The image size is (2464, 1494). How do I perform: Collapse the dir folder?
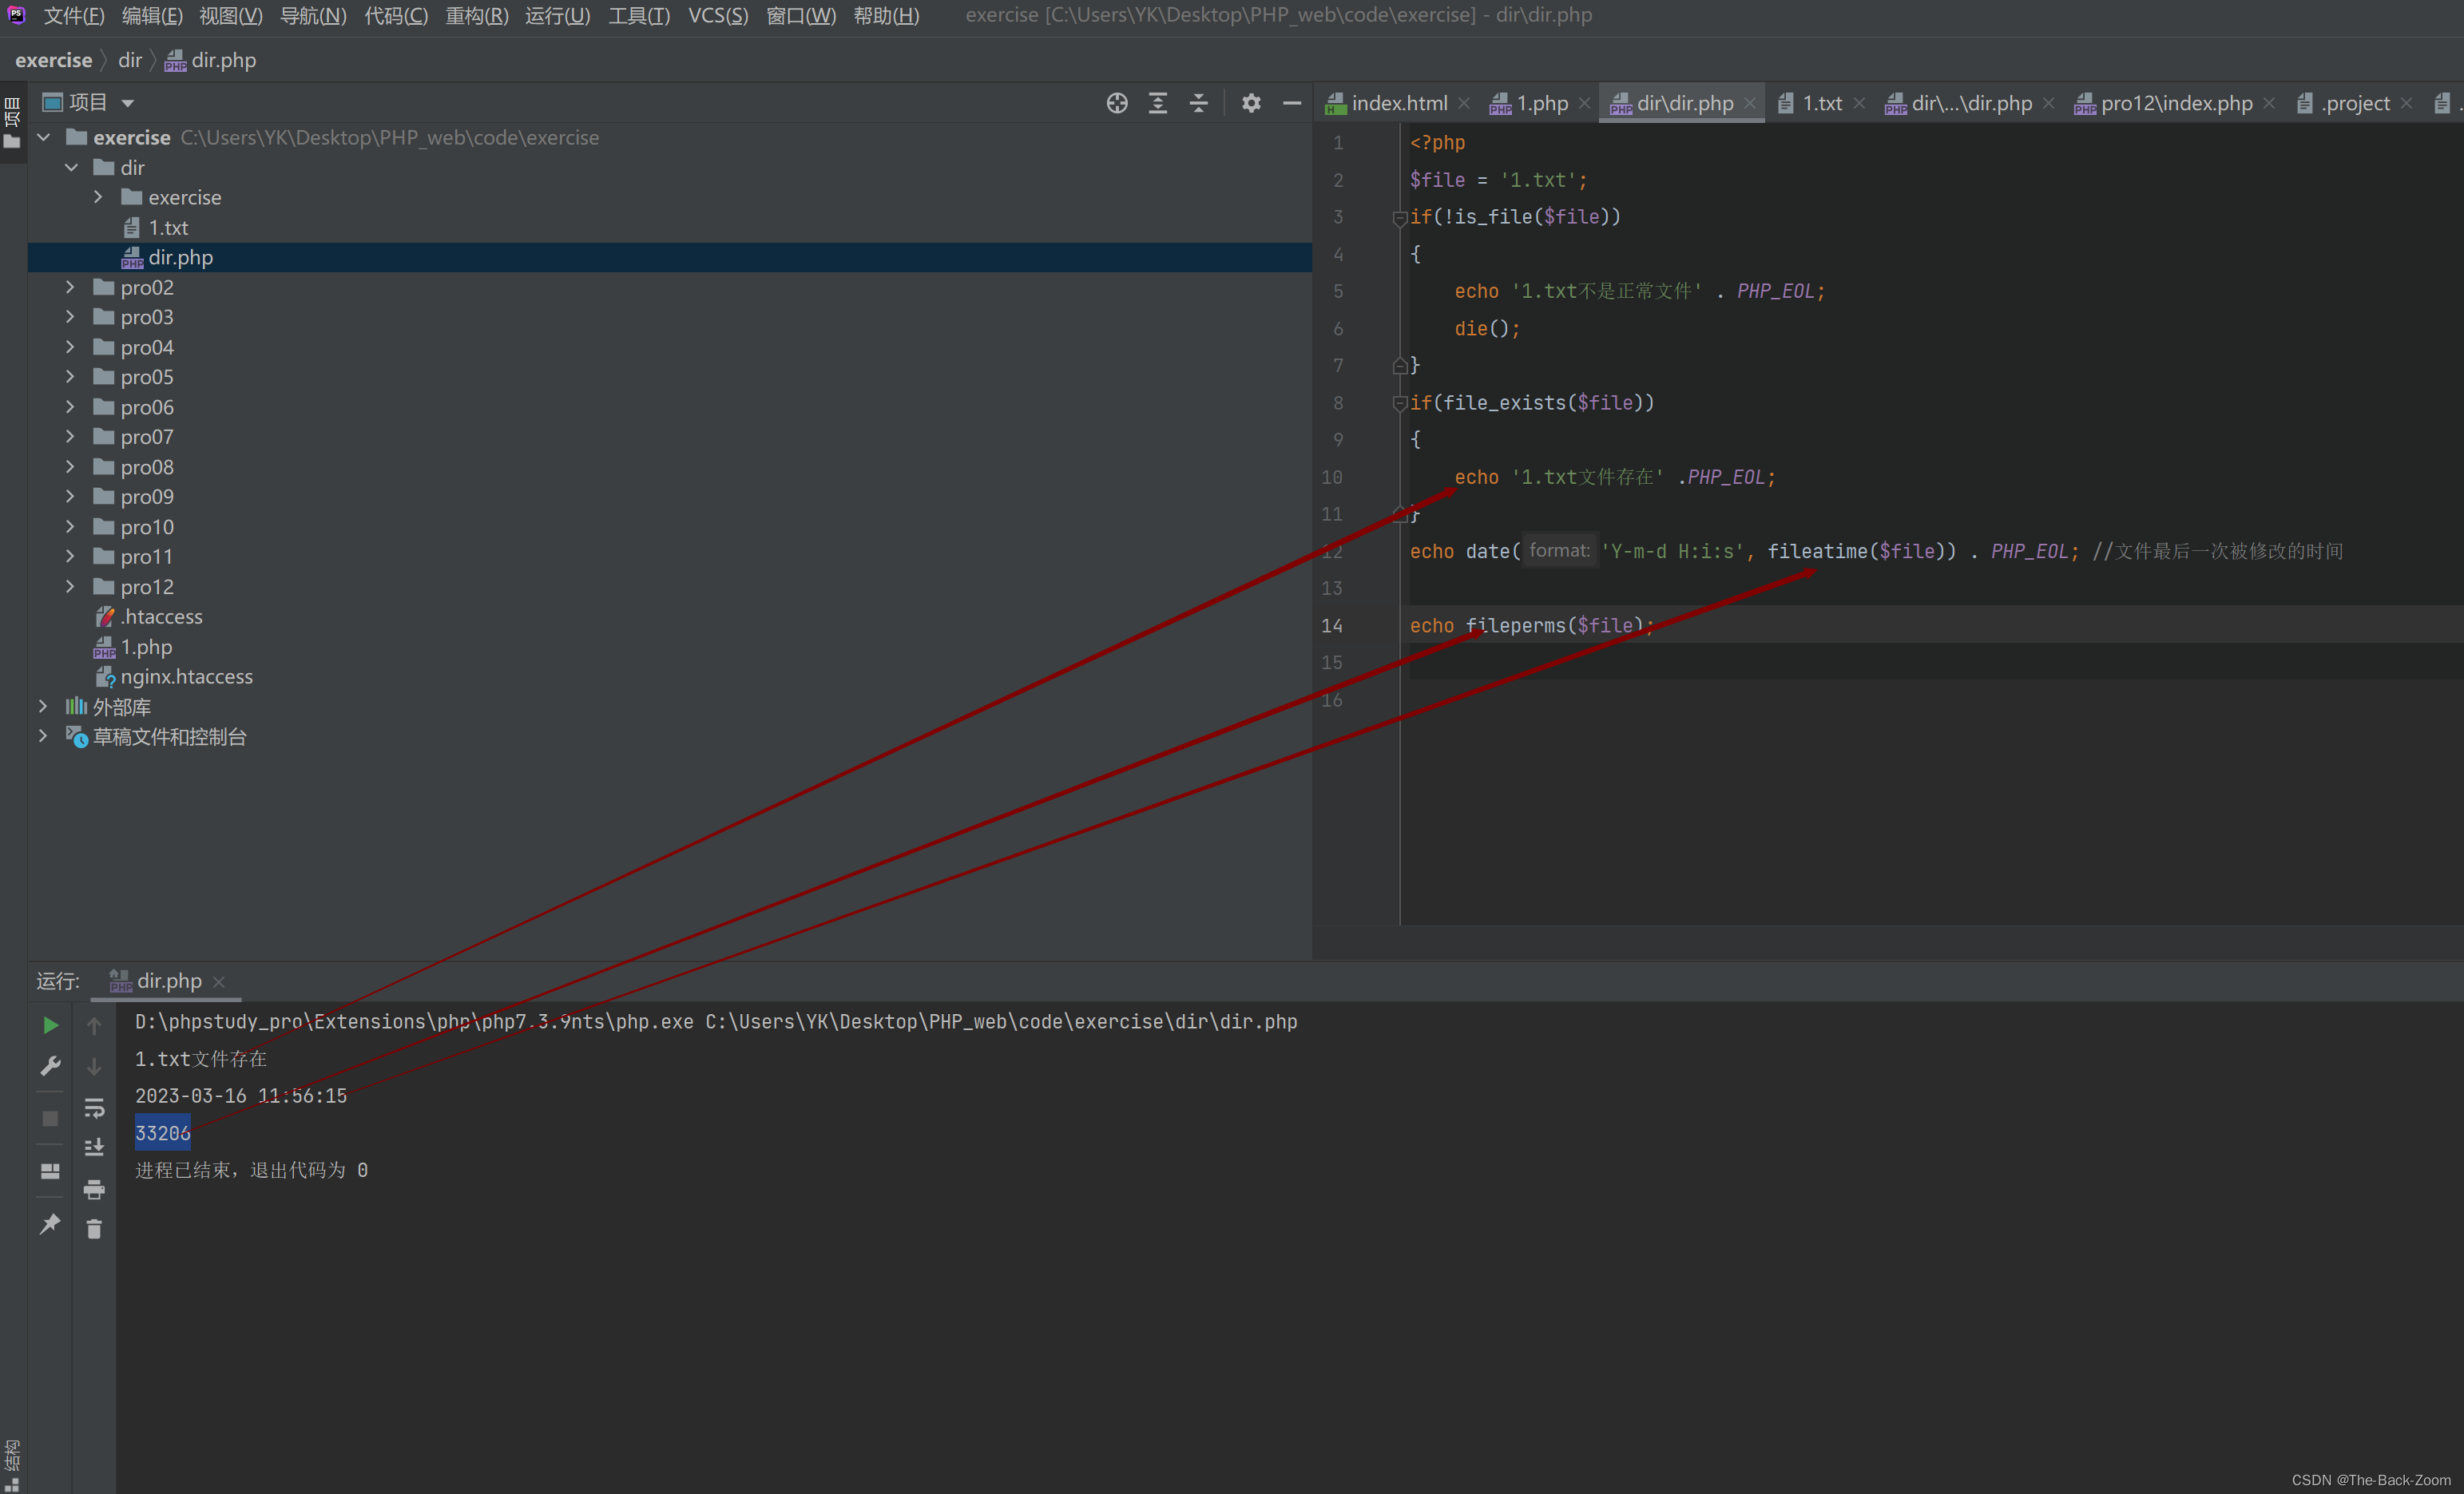[71, 167]
